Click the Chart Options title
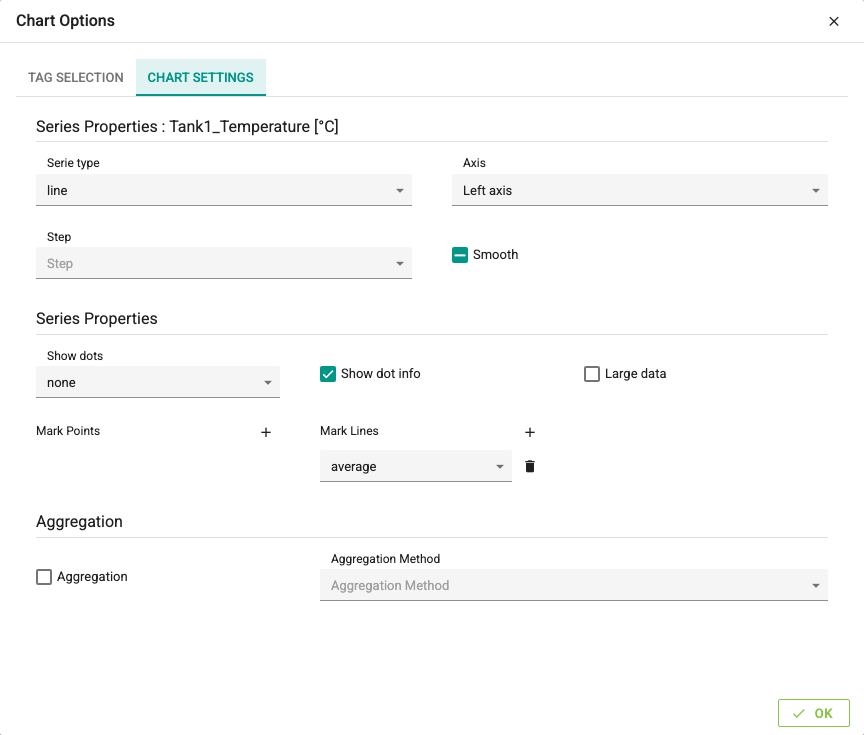The height and width of the screenshot is (735, 864). pyautogui.click(x=66, y=21)
